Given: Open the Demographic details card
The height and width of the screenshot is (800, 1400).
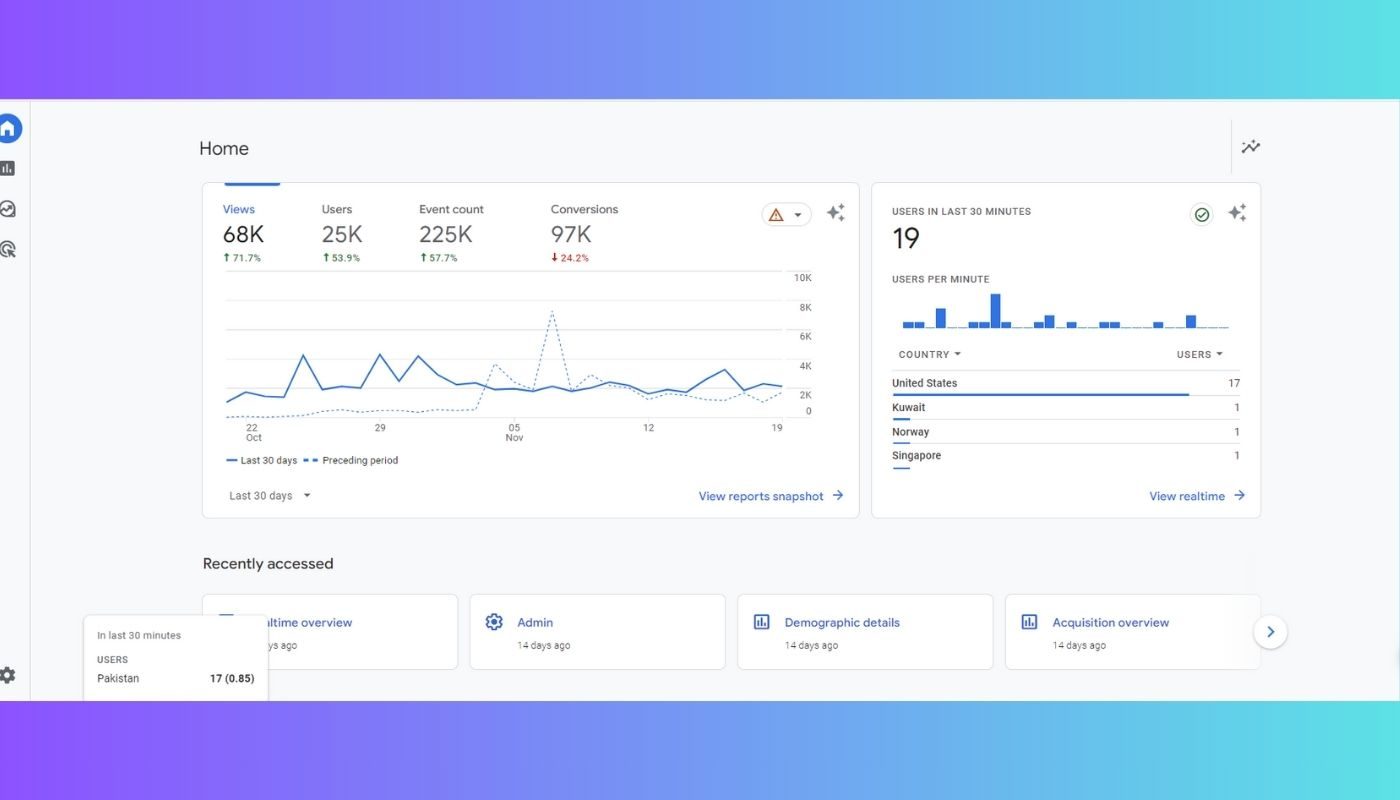Looking at the screenshot, I should click(865, 632).
